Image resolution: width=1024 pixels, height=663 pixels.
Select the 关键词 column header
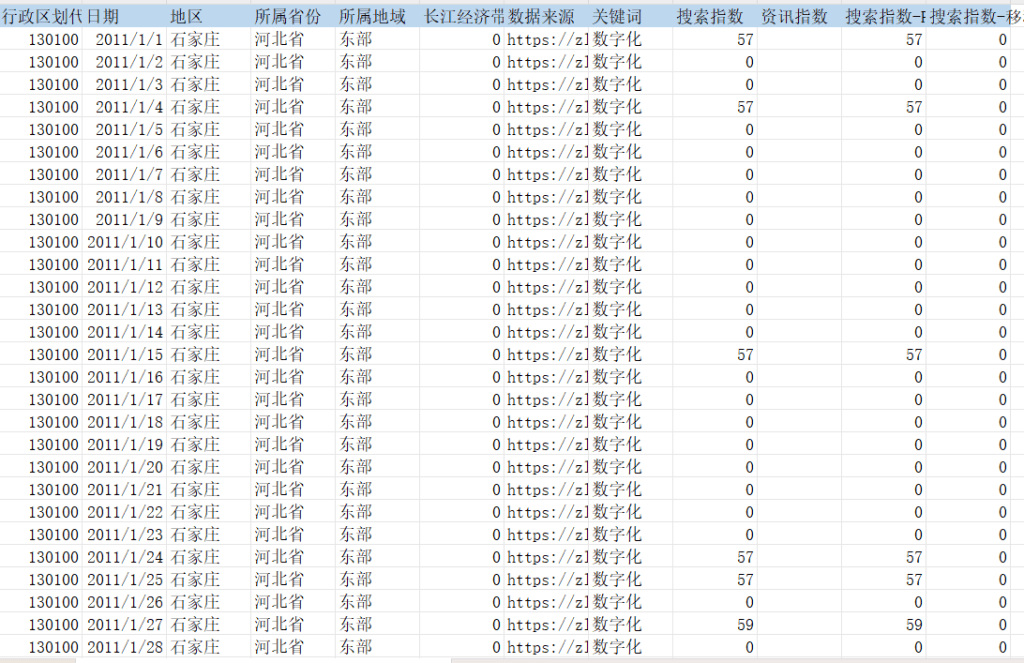[x=630, y=16]
